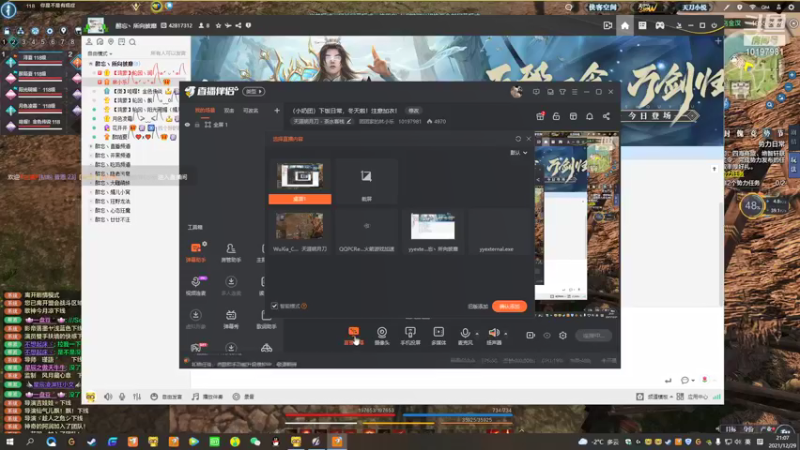Toggle preview eye icon near settings gear
This screenshot has width=800, height=450.
(x=546, y=335)
